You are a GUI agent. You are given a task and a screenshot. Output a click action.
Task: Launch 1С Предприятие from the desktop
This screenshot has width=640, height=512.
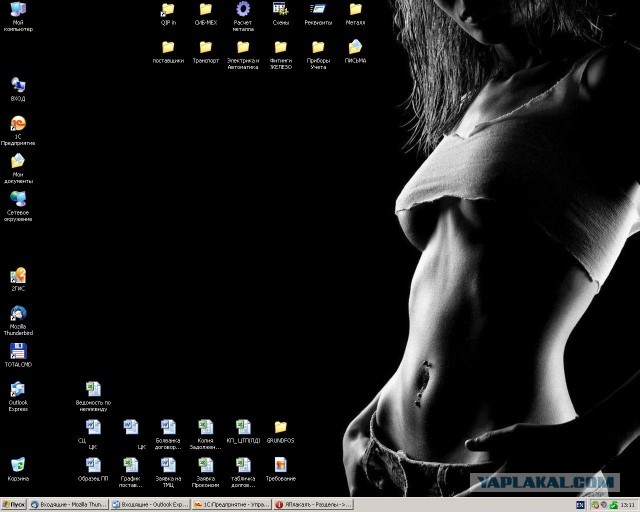tap(18, 123)
